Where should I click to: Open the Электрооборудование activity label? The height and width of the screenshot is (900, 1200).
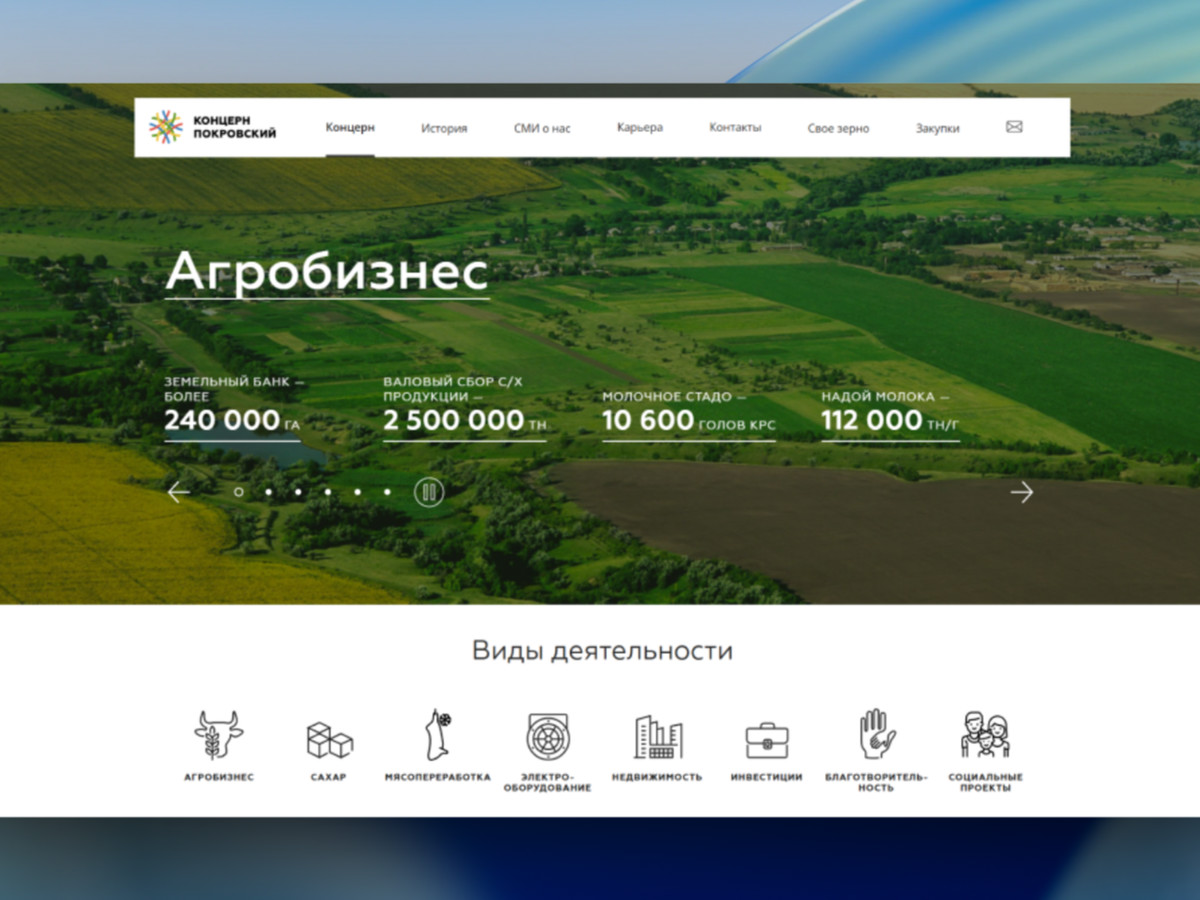(548, 782)
